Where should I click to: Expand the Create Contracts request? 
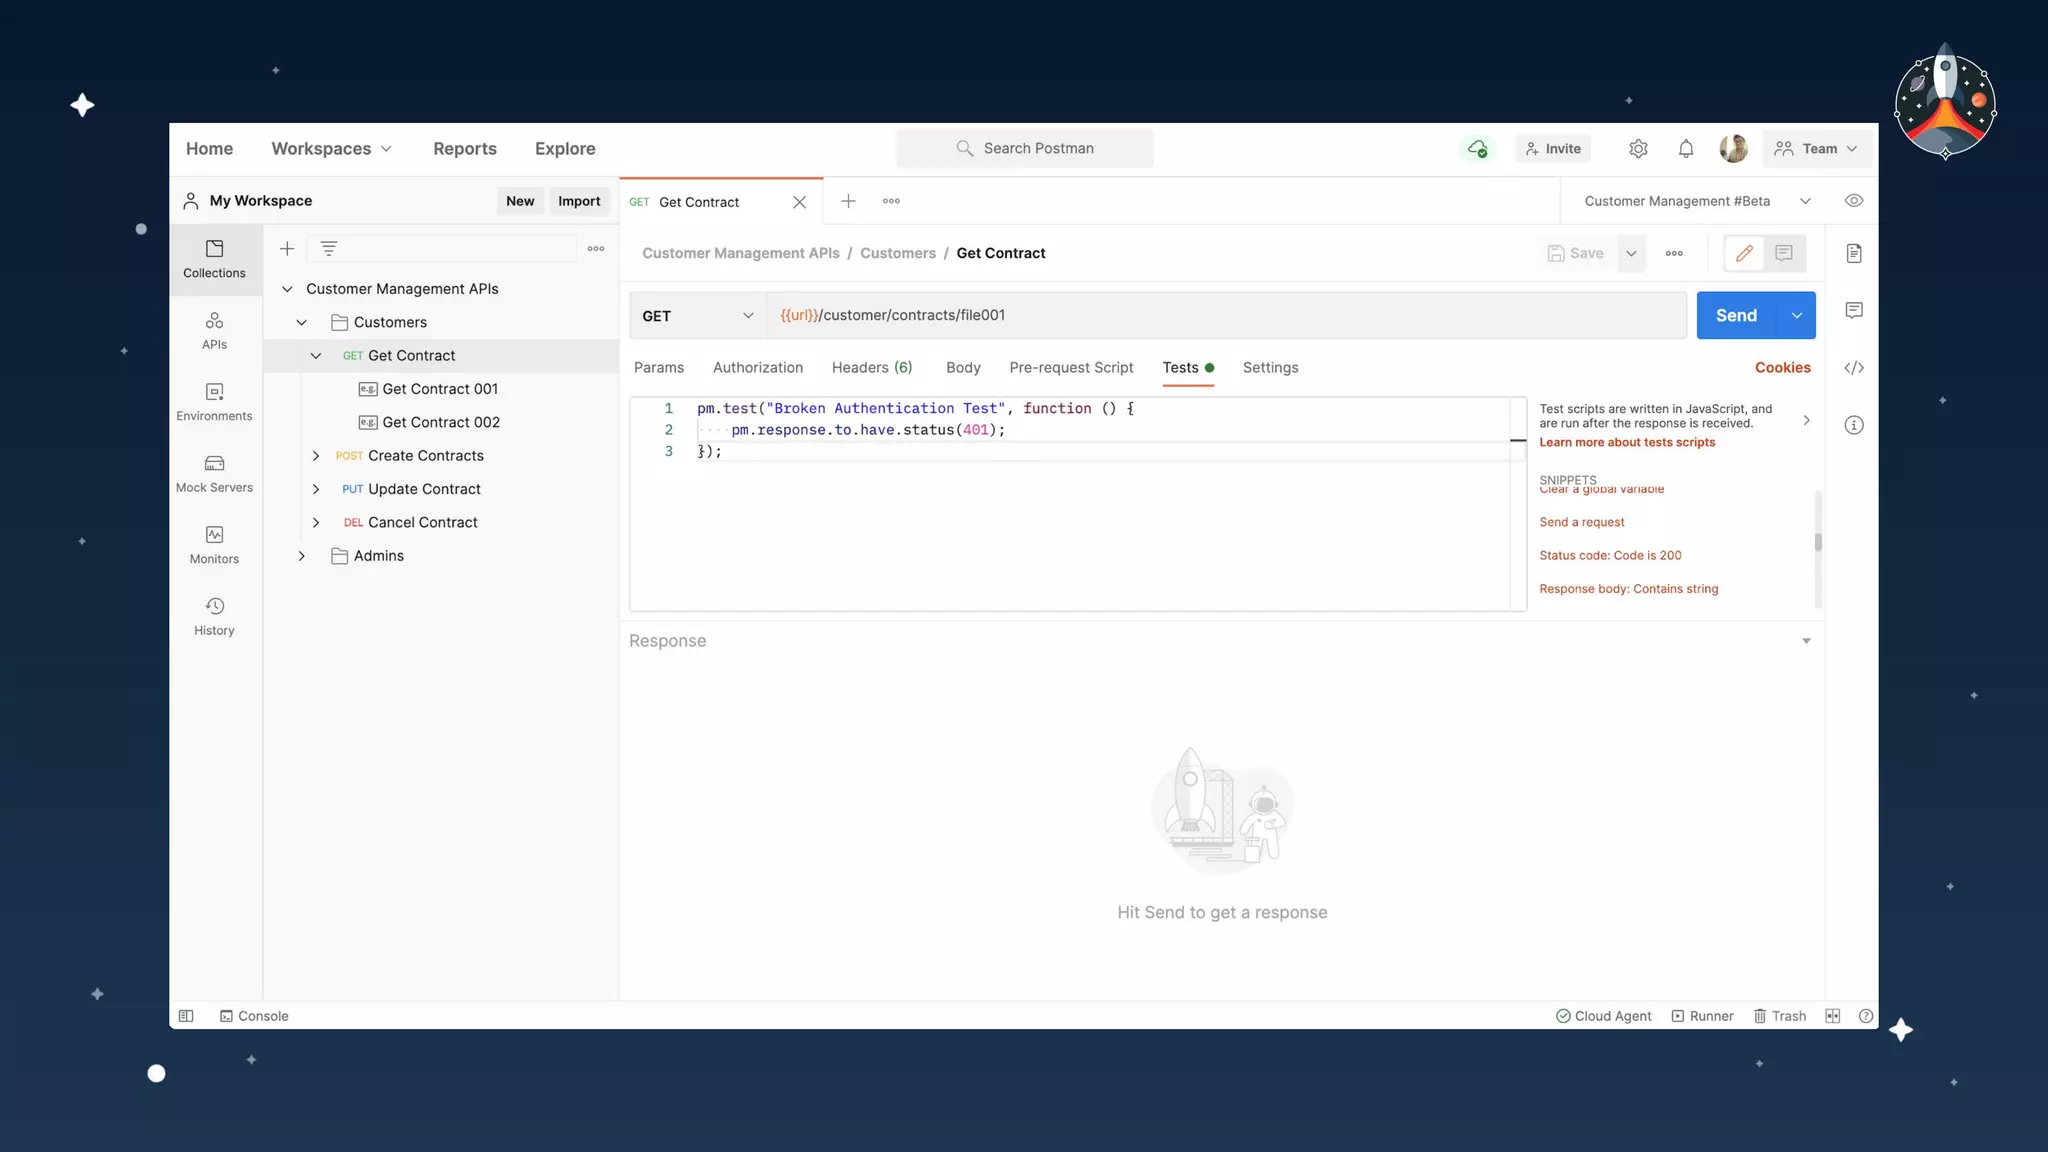[x=316, y=456]
